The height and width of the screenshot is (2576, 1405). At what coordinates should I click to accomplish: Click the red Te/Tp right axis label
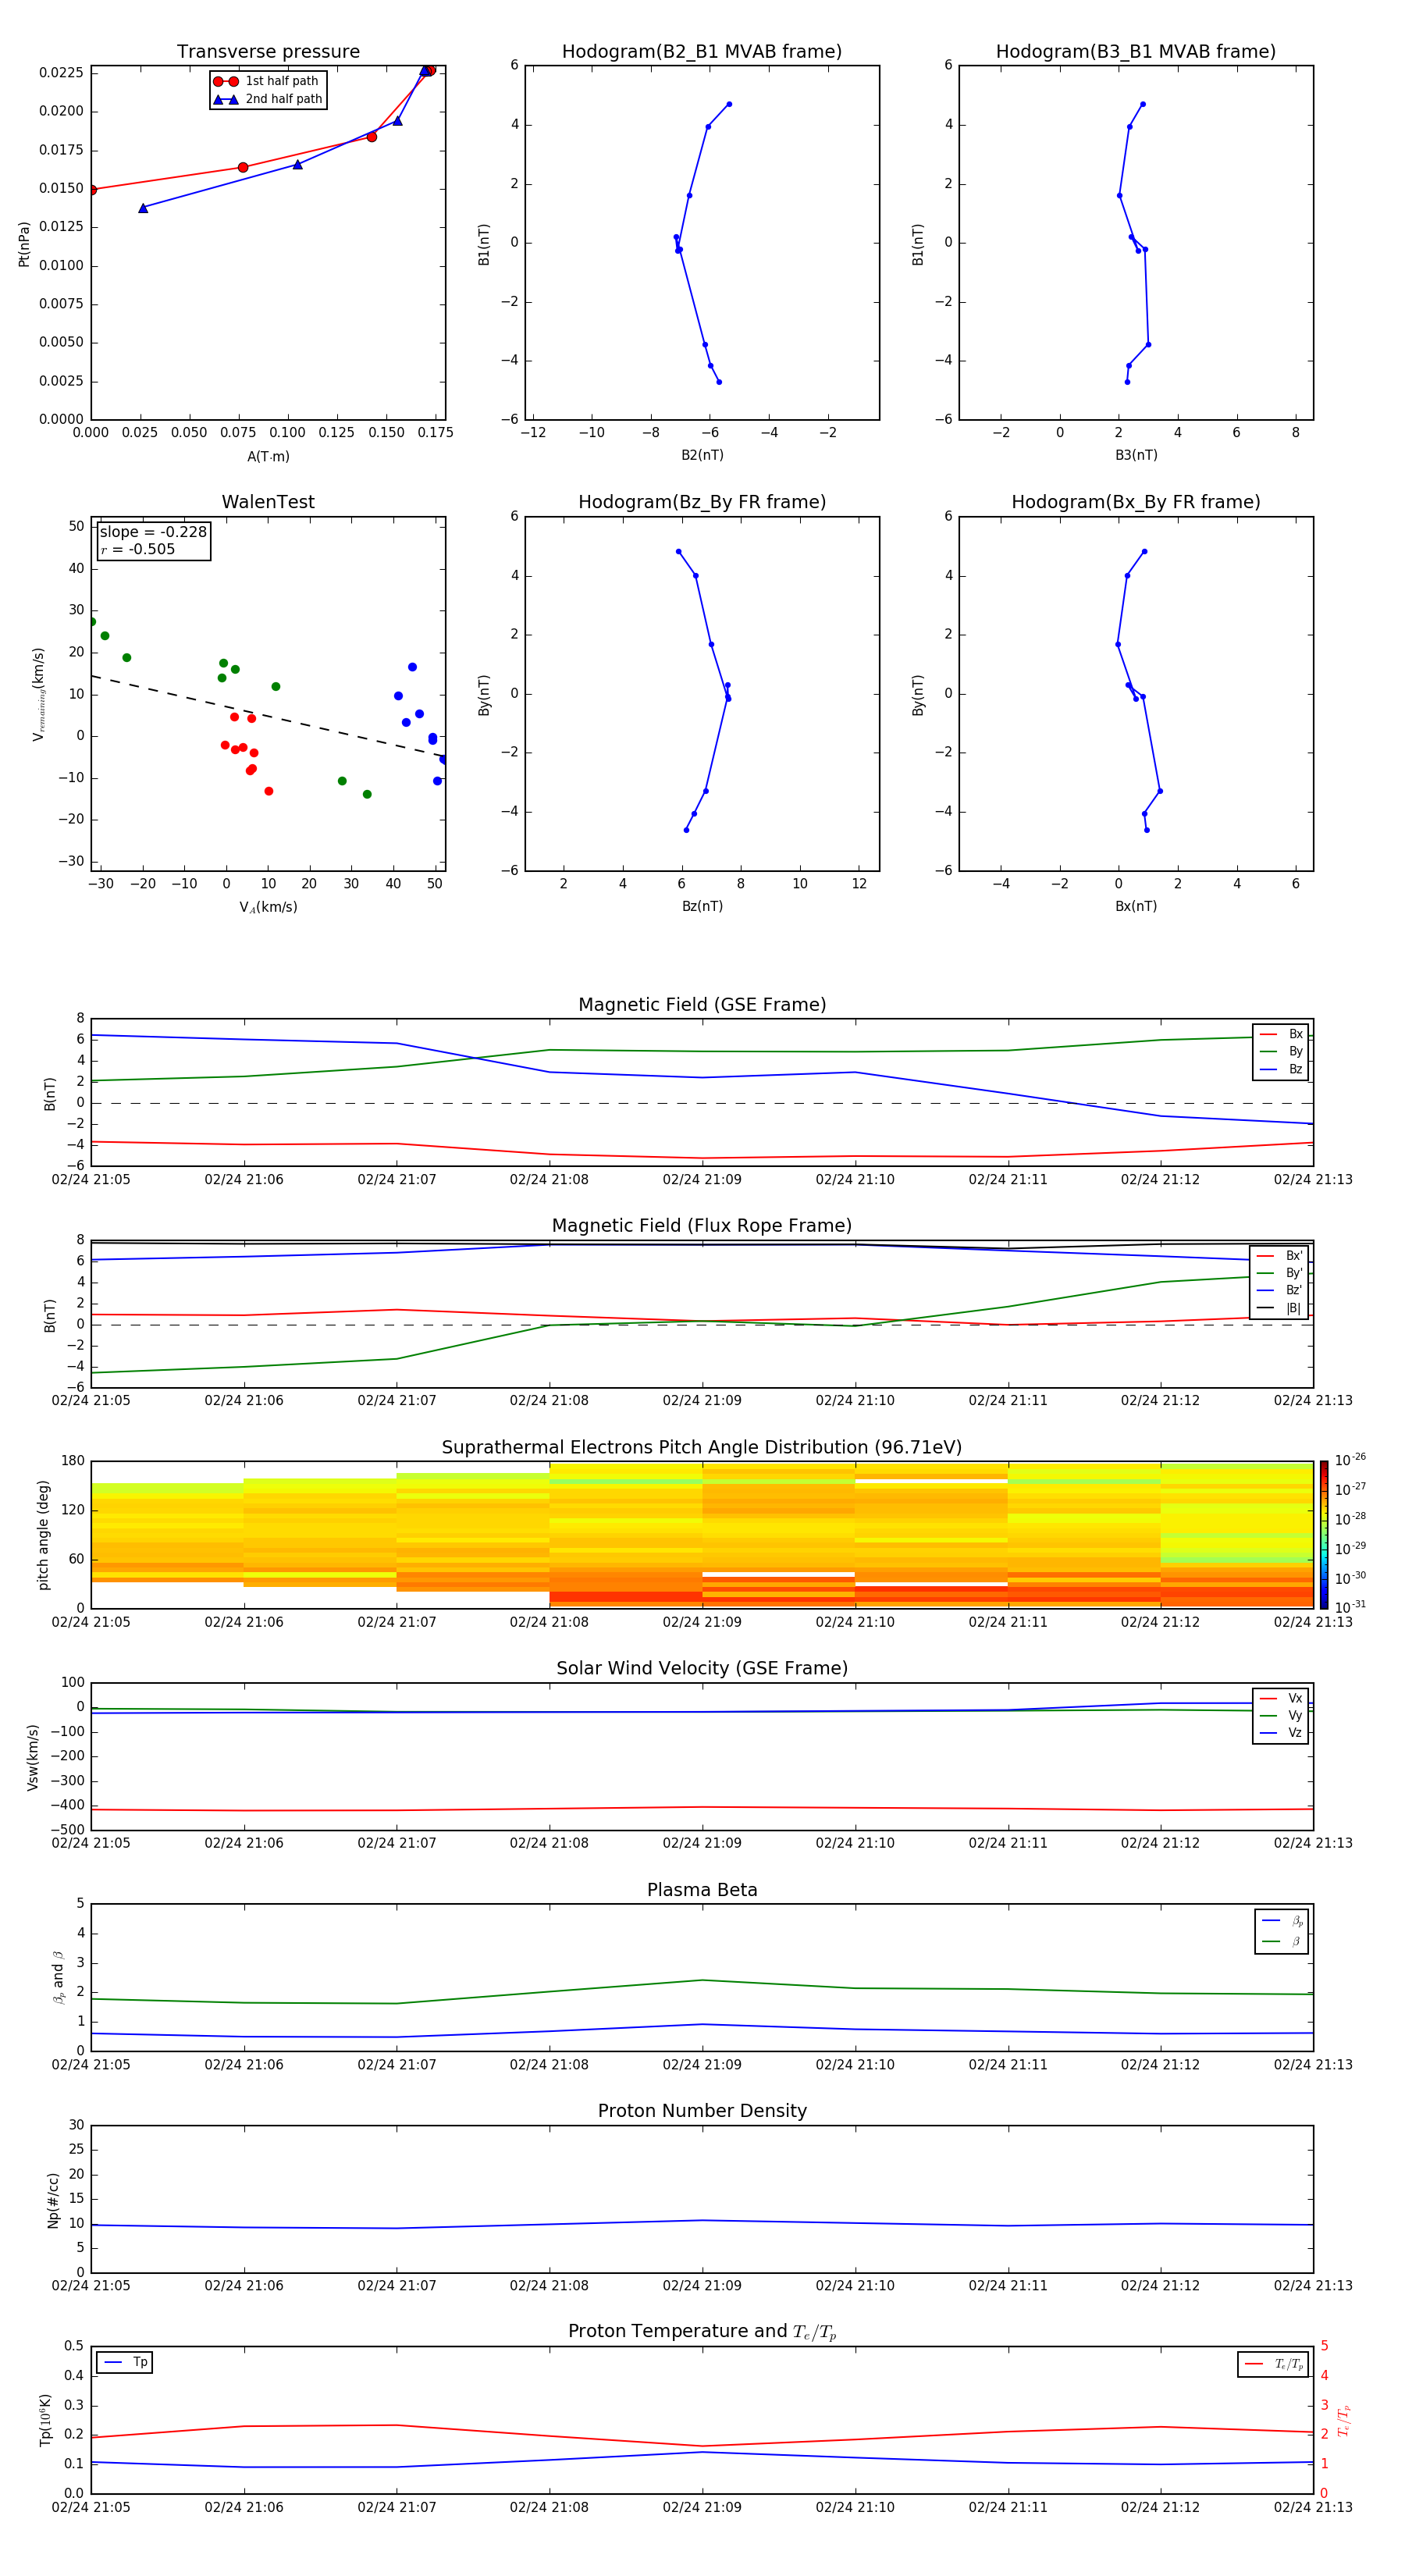click(1343, 2420)
